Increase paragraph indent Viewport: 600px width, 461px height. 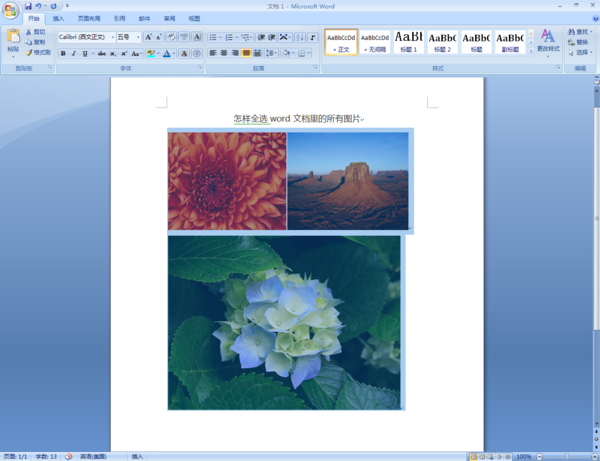(x=272, y=37)
